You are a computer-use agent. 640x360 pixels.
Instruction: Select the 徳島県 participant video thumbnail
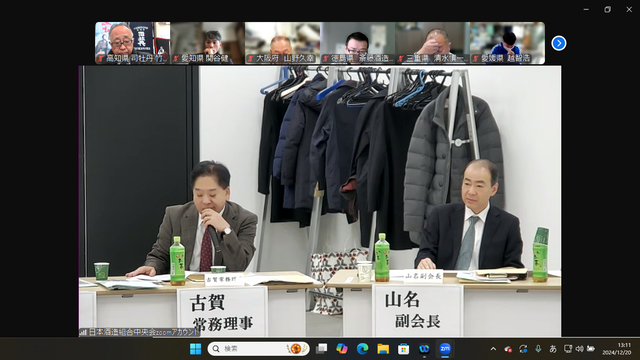[358, 43]
